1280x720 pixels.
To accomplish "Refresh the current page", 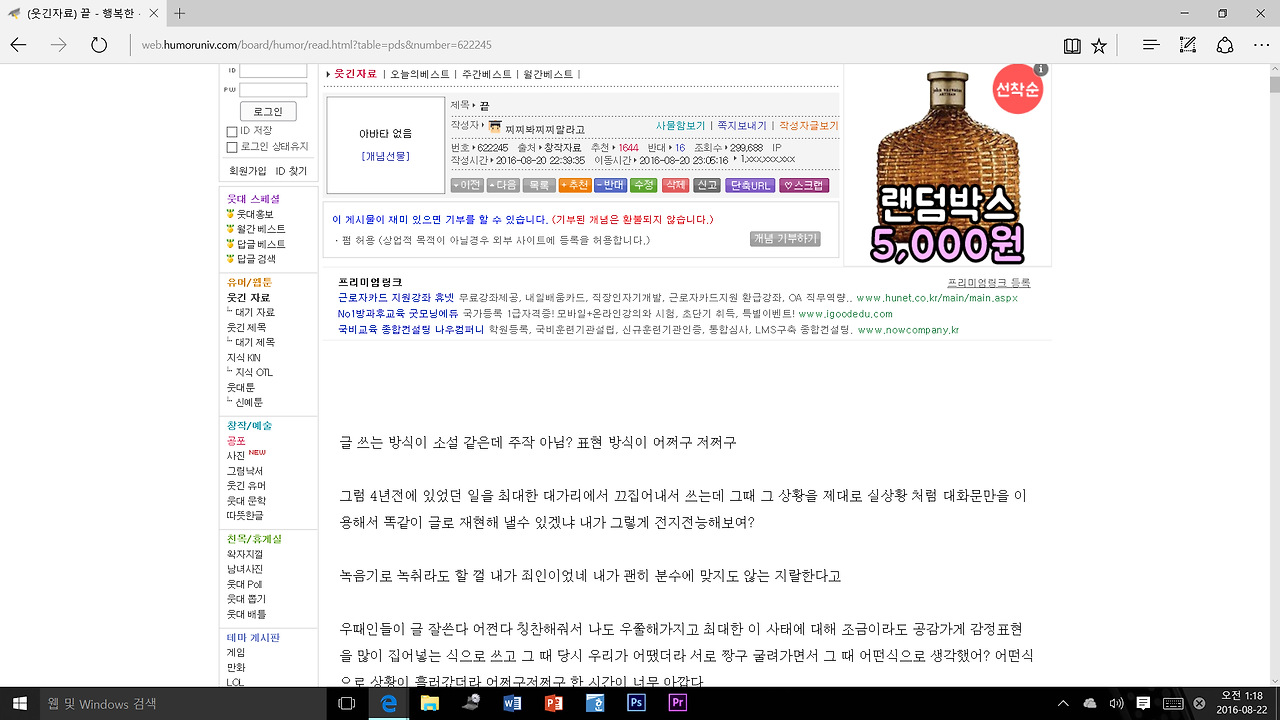I will point(97,44).
